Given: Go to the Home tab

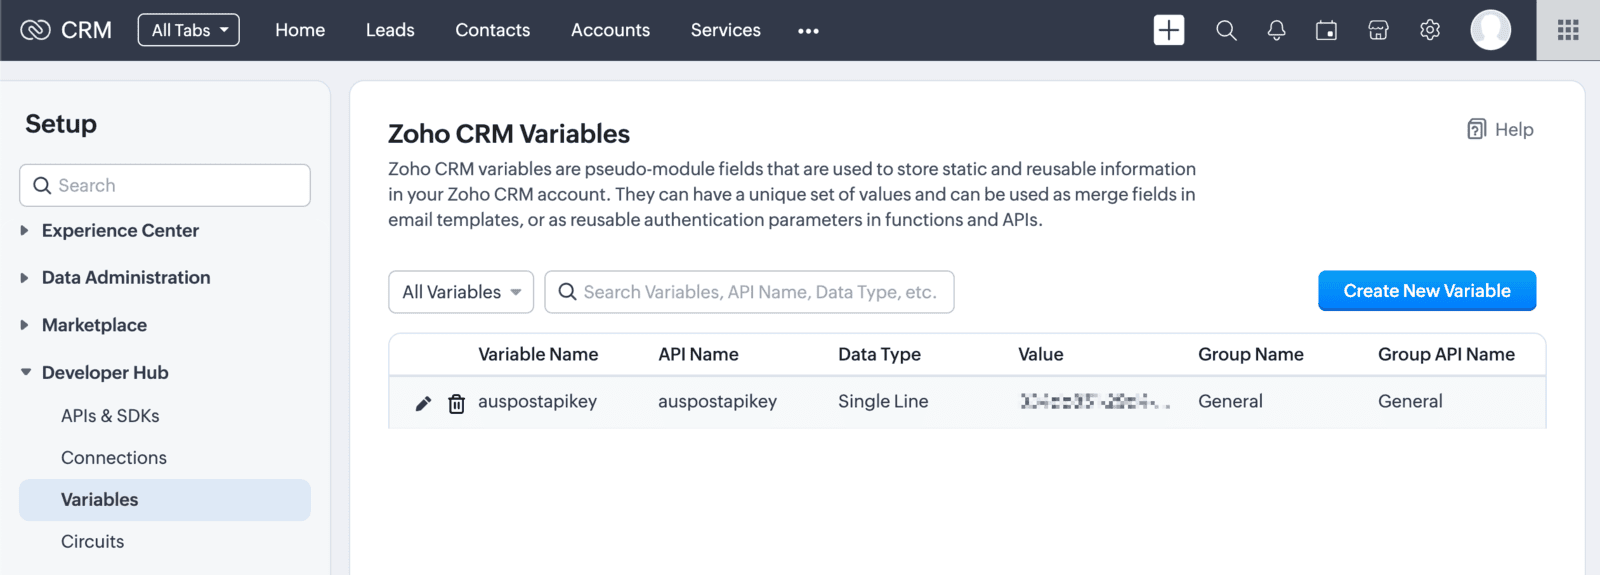Looking at the screenshot, I should (300, 30).
